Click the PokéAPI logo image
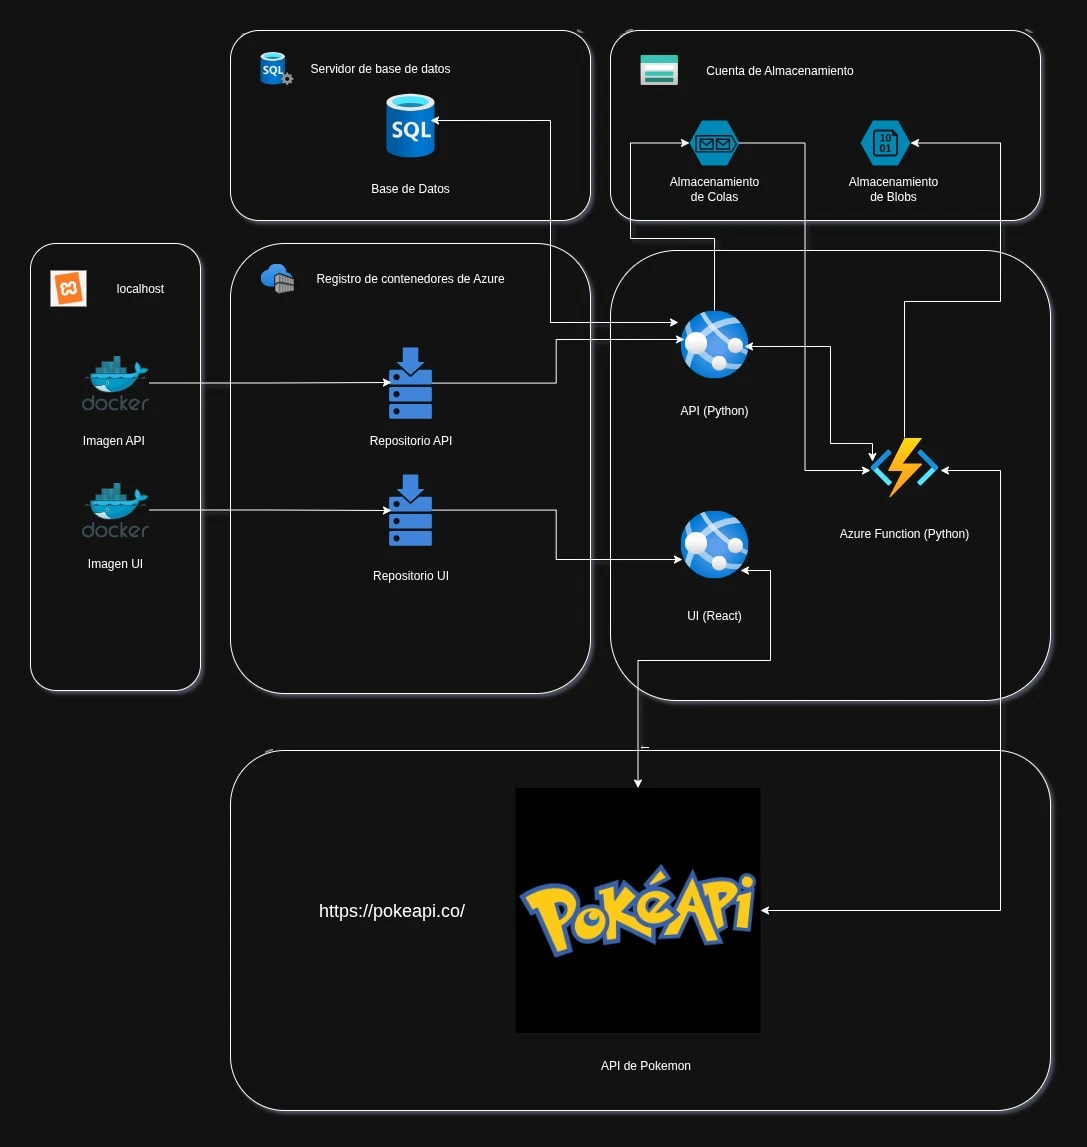Image resolution: width=1087 pixels, height=1147 pixels. coord(637,910)
